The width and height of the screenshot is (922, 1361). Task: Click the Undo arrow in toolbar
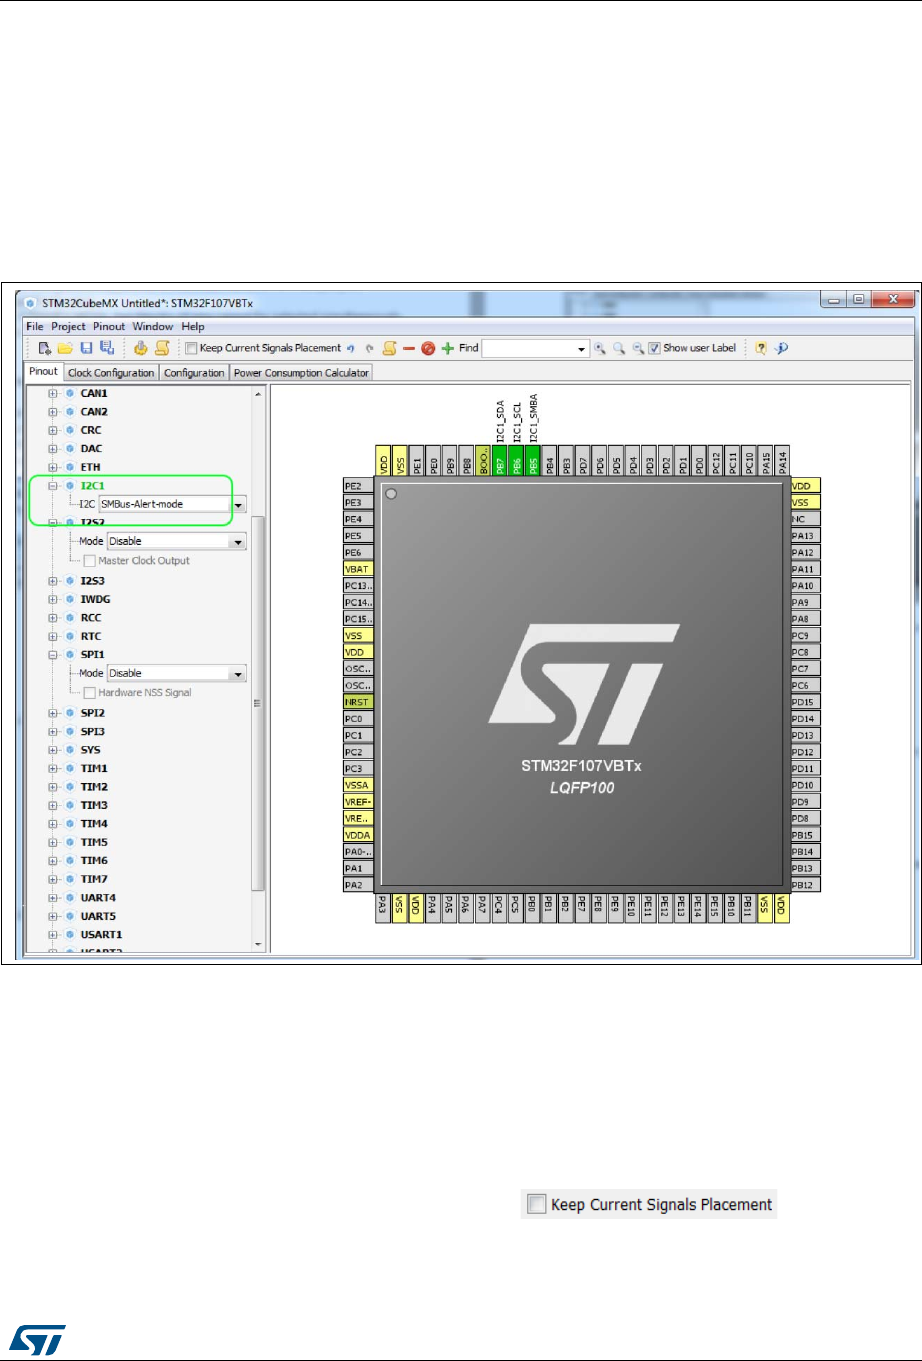(350, 348)
